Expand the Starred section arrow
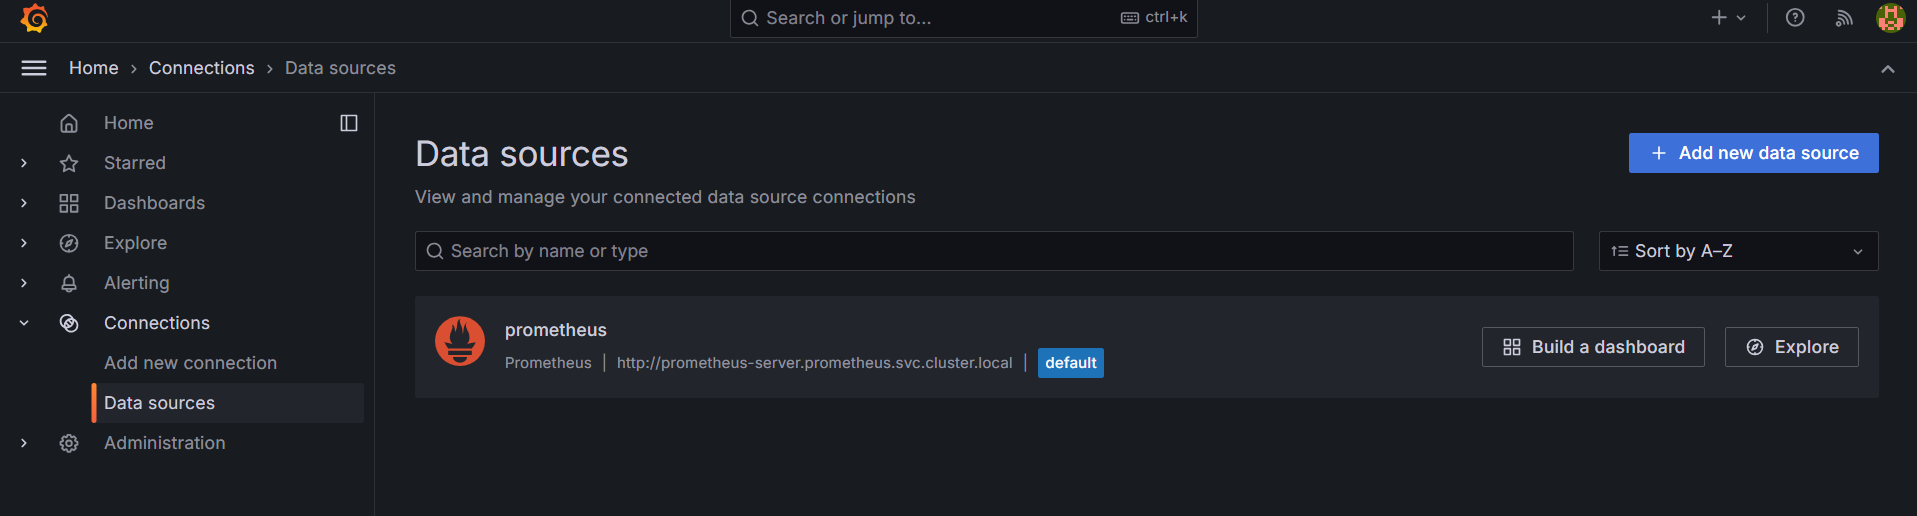1917x516 pixels. click(24, 163)
